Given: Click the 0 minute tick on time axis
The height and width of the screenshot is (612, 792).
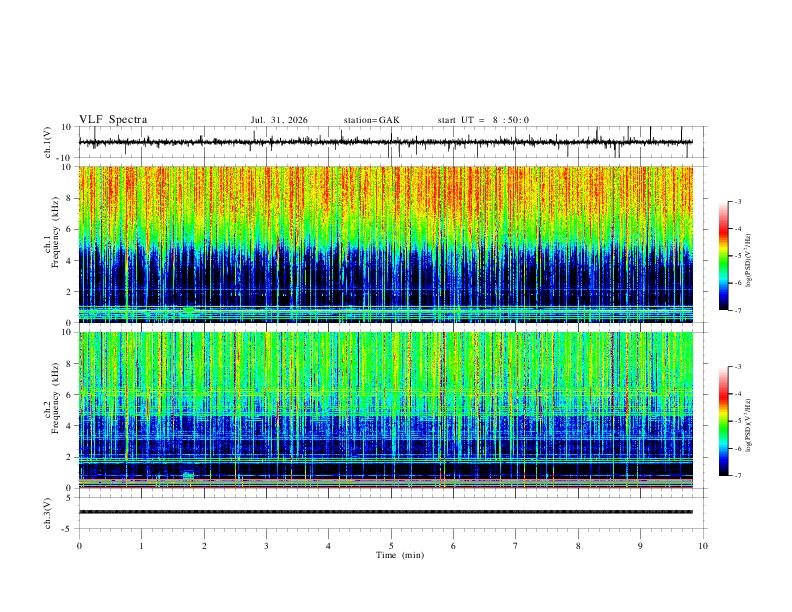Looking at the screenshot, I should pos(79,546).
